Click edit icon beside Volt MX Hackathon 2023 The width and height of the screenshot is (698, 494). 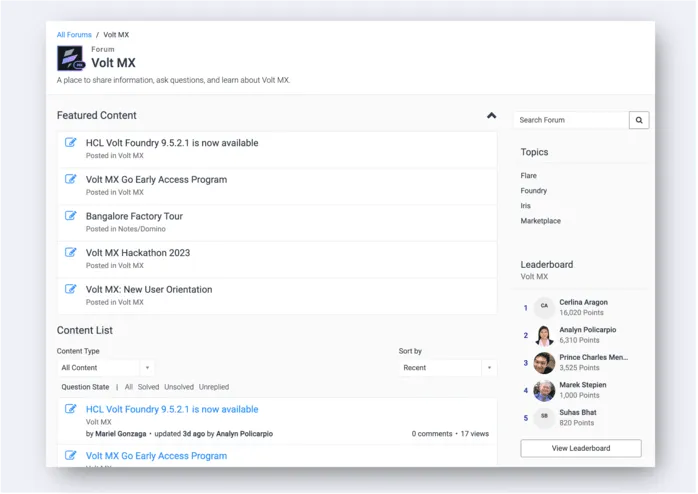(71, 252)
